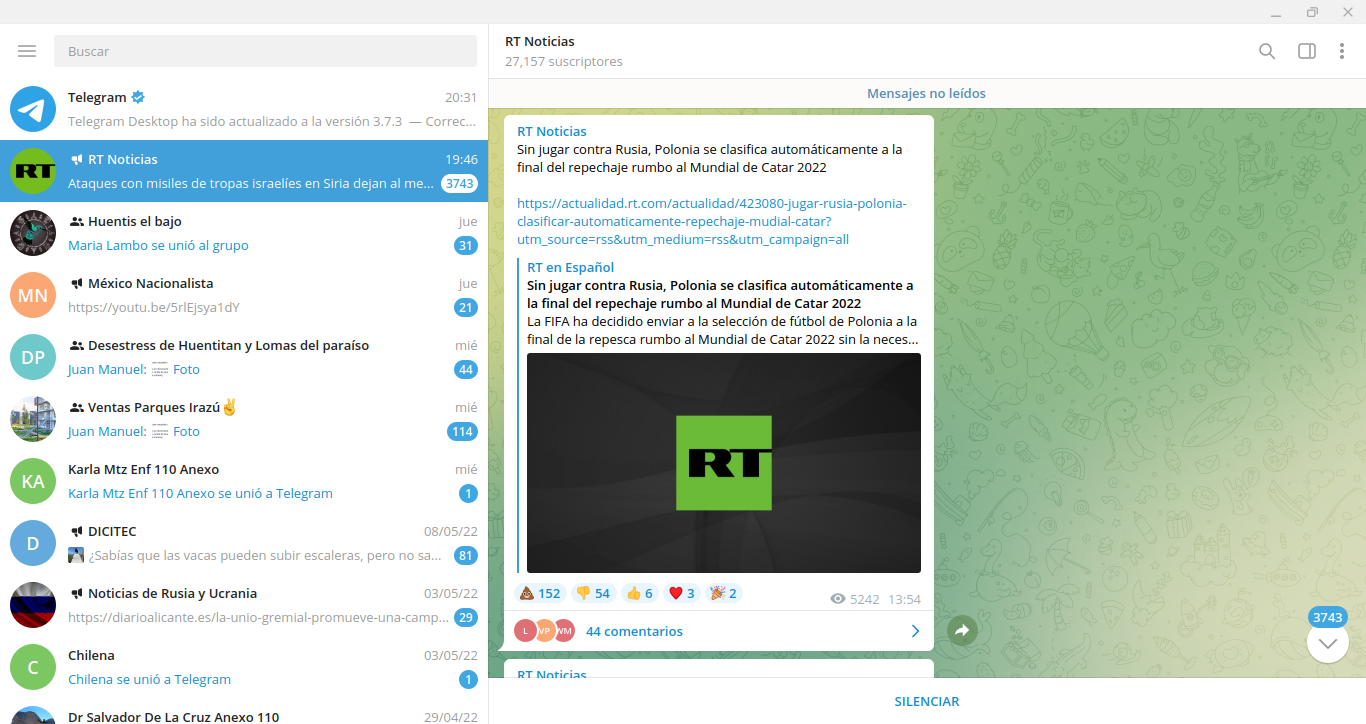Viewport: 1366px width, 724px height.
Task: Open Noticias de Rusia y Ucrania channel
Action: [244, 605]
